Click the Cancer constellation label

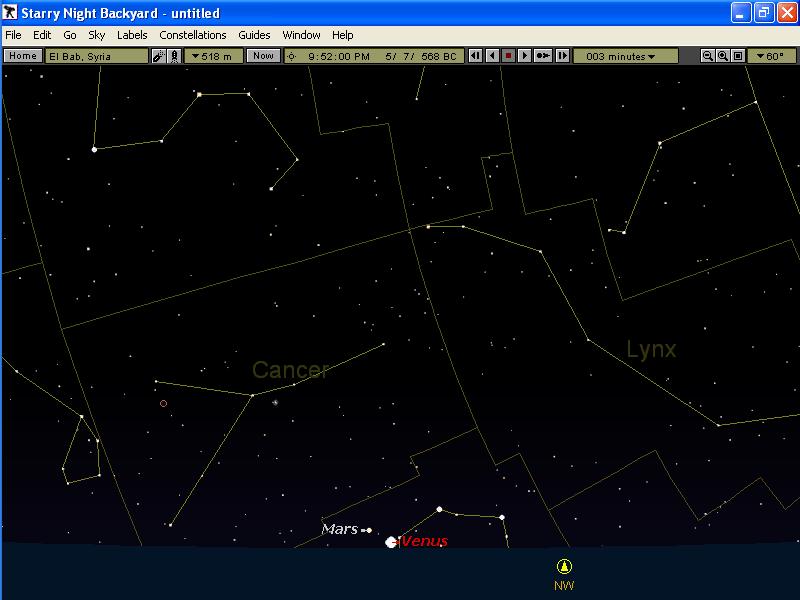point(290,370)
